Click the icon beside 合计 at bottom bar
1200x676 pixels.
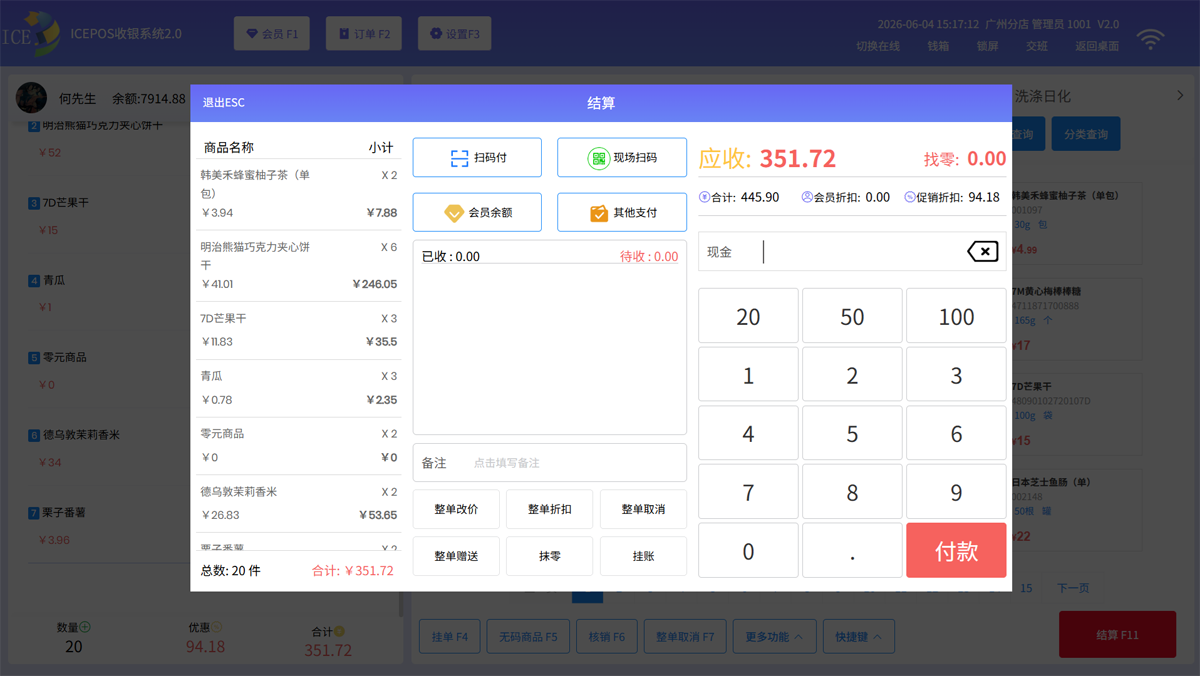(x=339, y=631)
